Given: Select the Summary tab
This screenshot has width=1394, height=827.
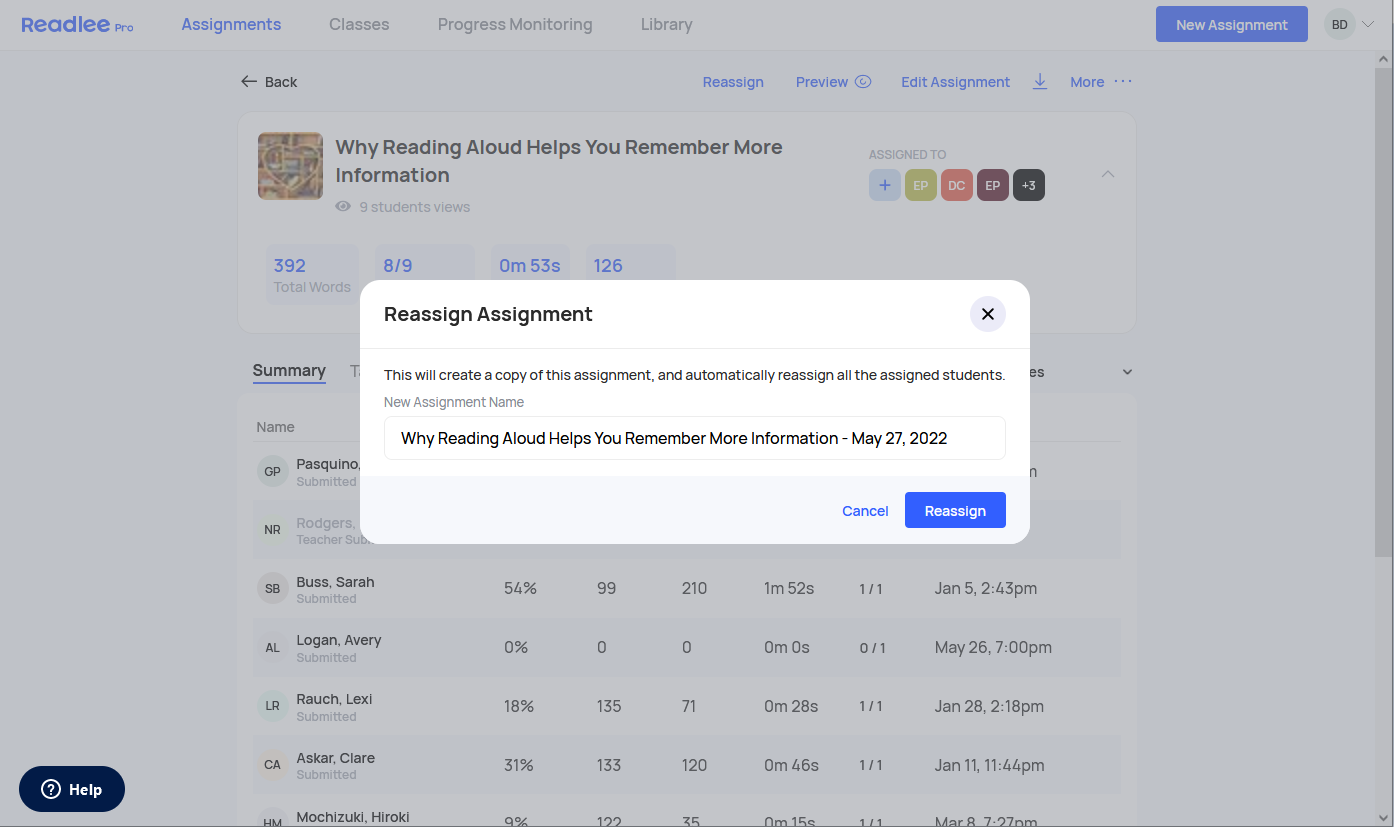Looking at the screenshot, I should [289, 371].
